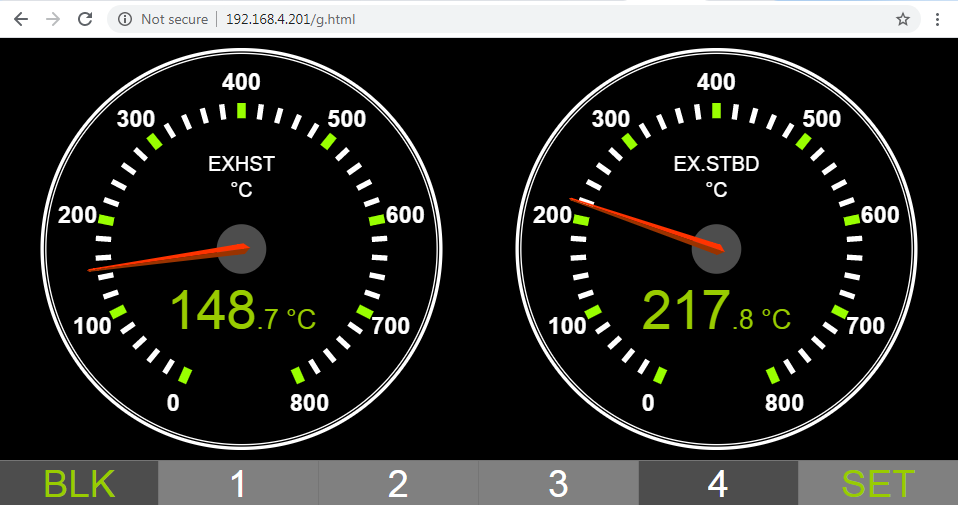Click the 600 mark on the EX.STBD gauge
This screenshot has height=505, width=958.
coord(879,215)
